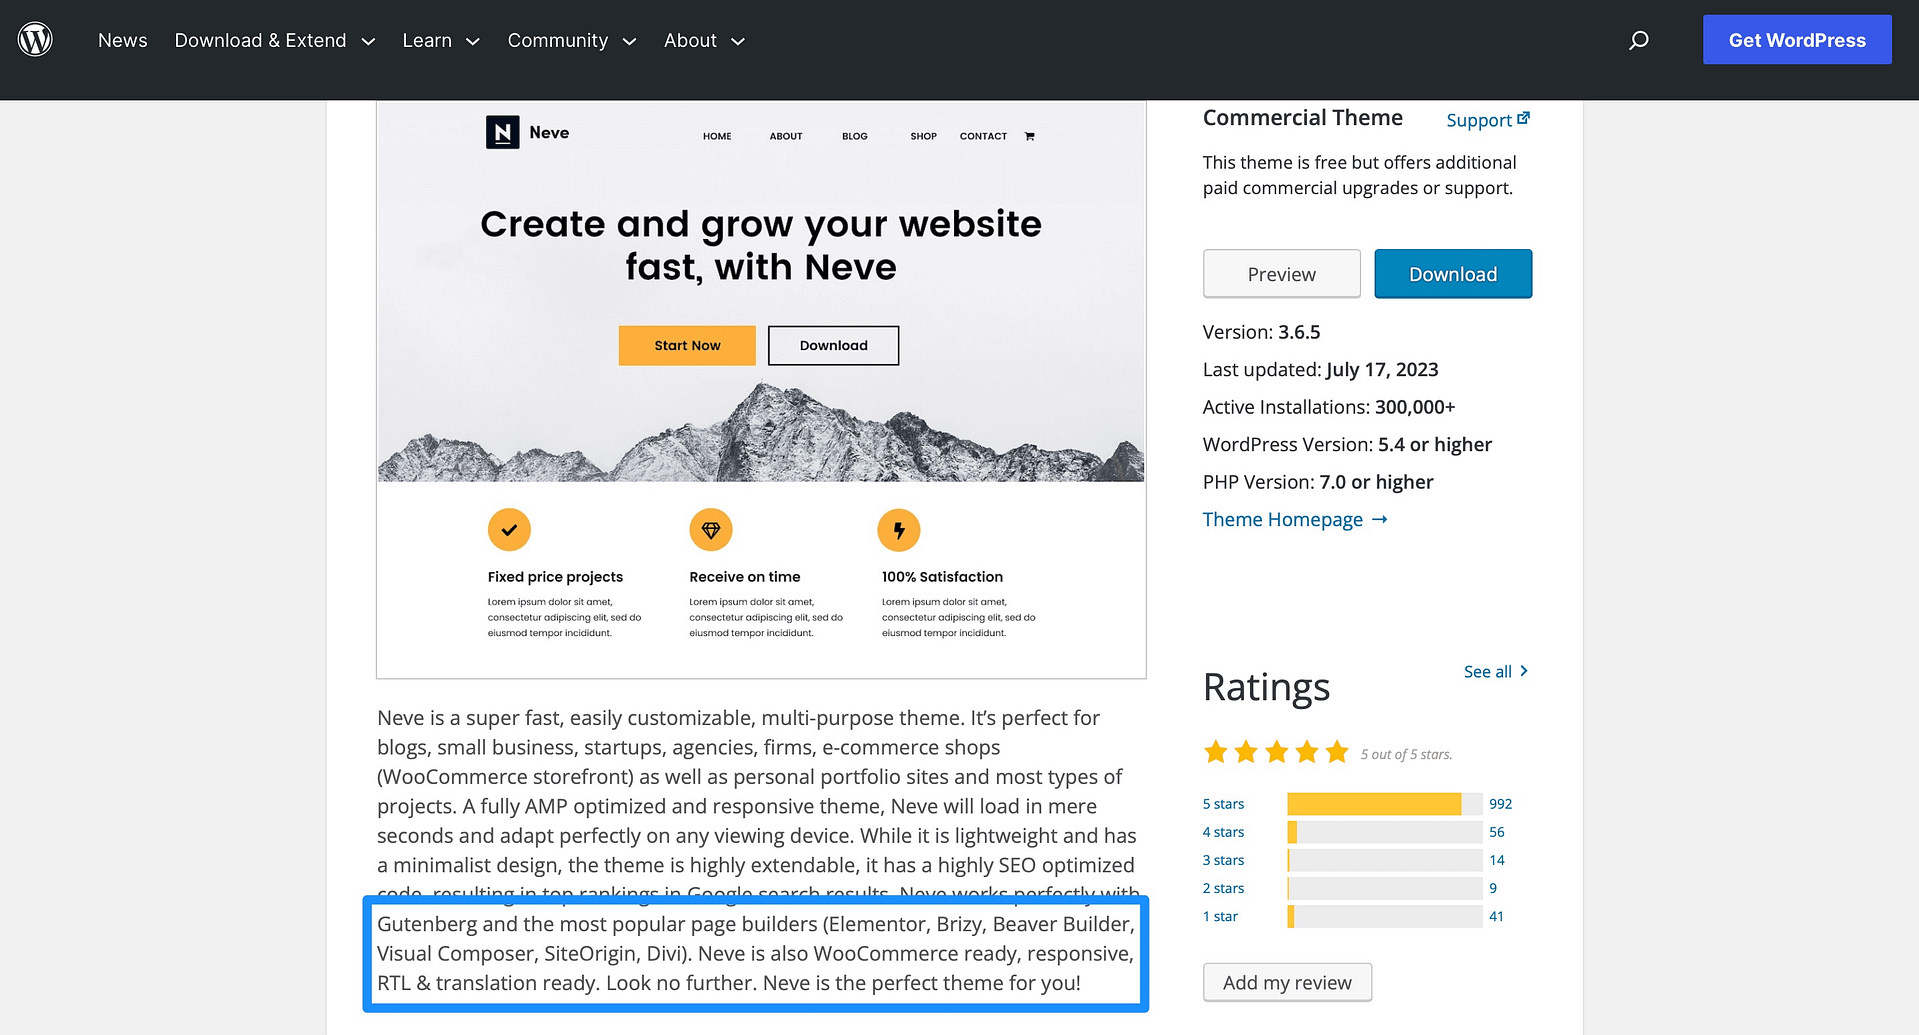Open the search magnifier icon
This screenshot has width=1919, height=1035.
point(1638,40)
